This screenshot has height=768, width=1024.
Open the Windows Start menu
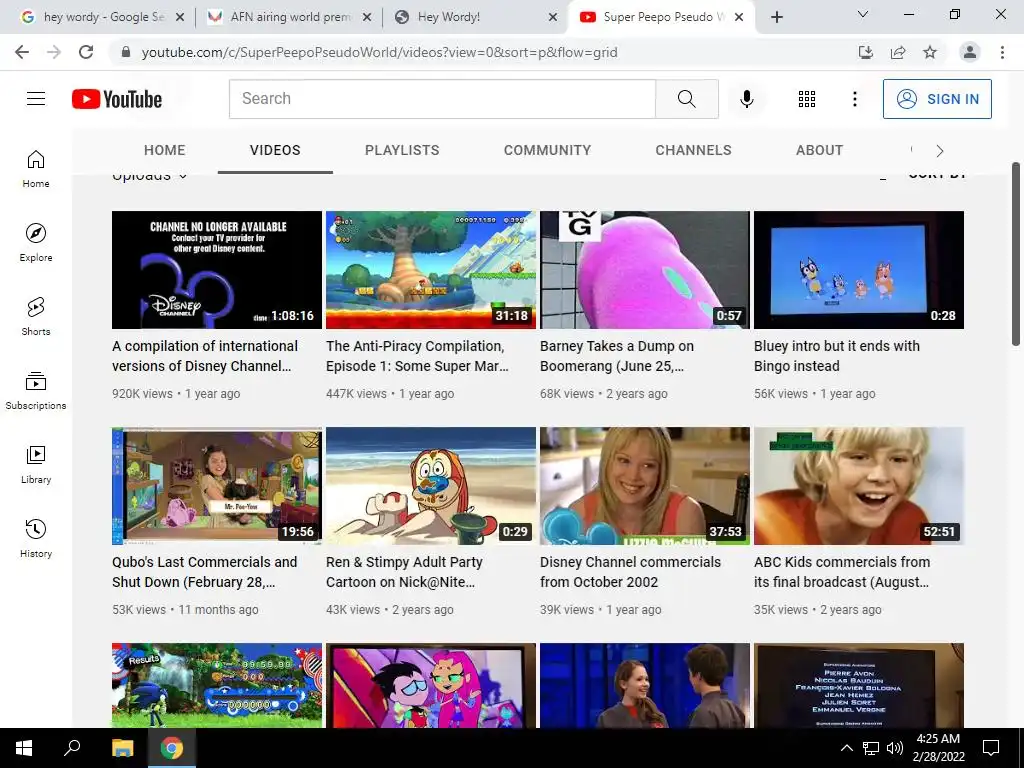pyautogui.click(x=24, y=748)
